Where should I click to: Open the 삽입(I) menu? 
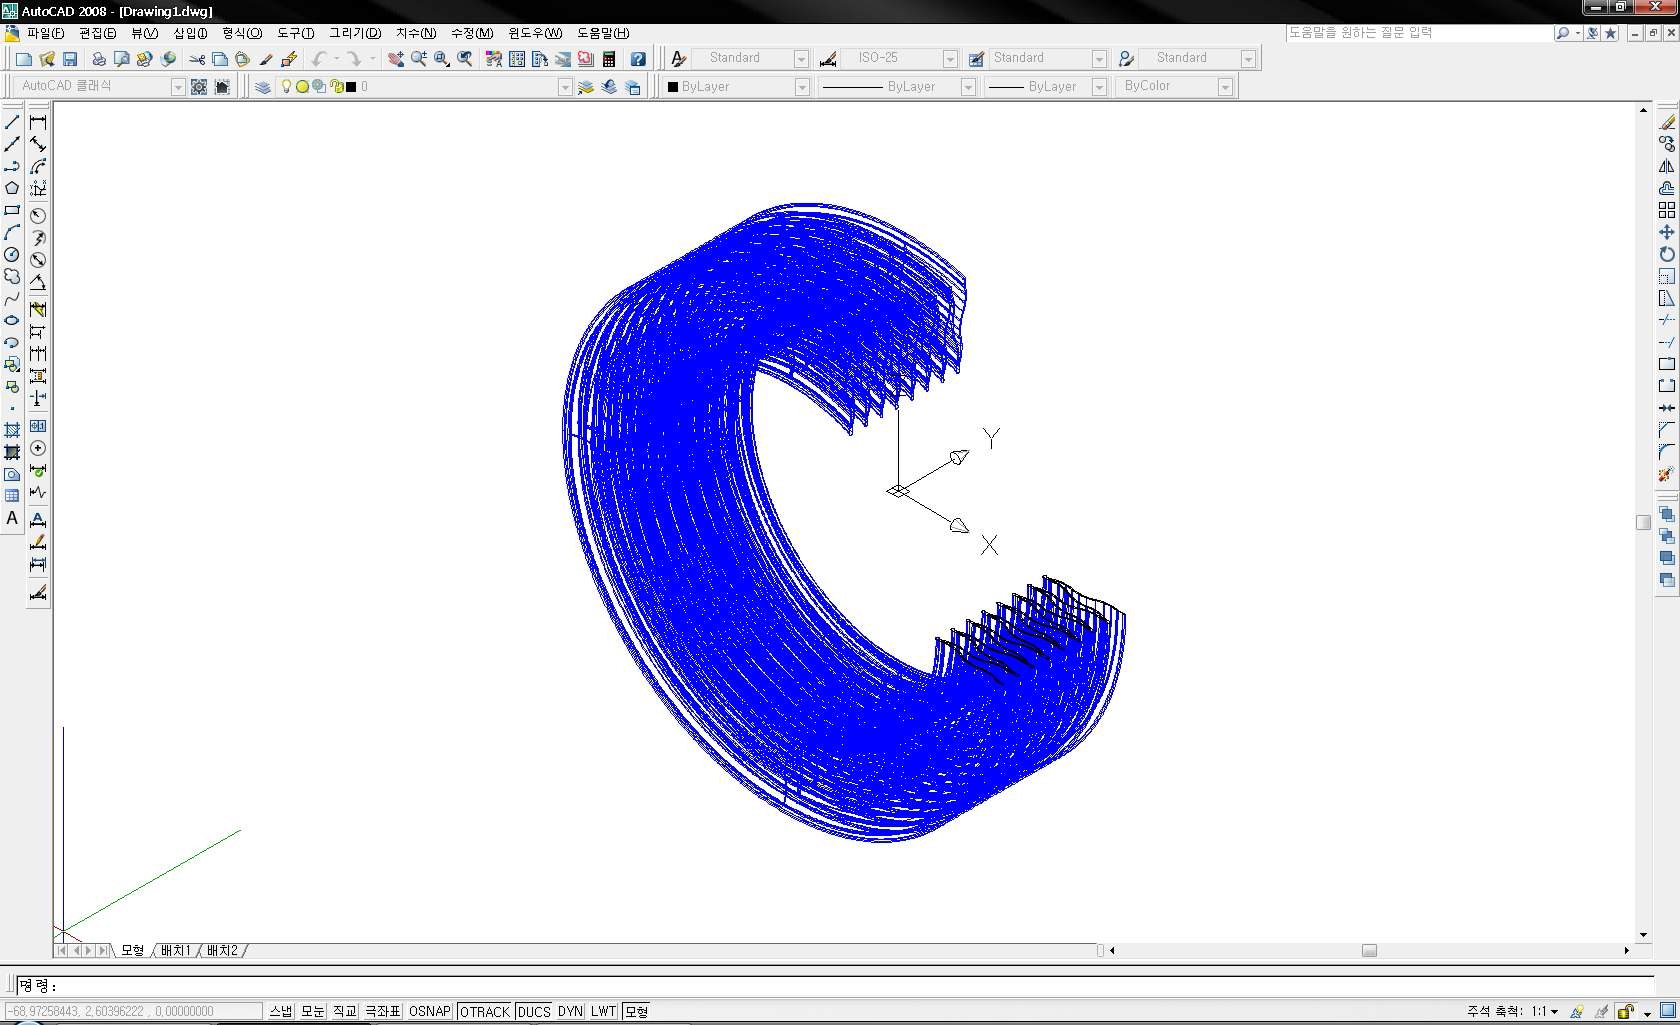(191, 33)
